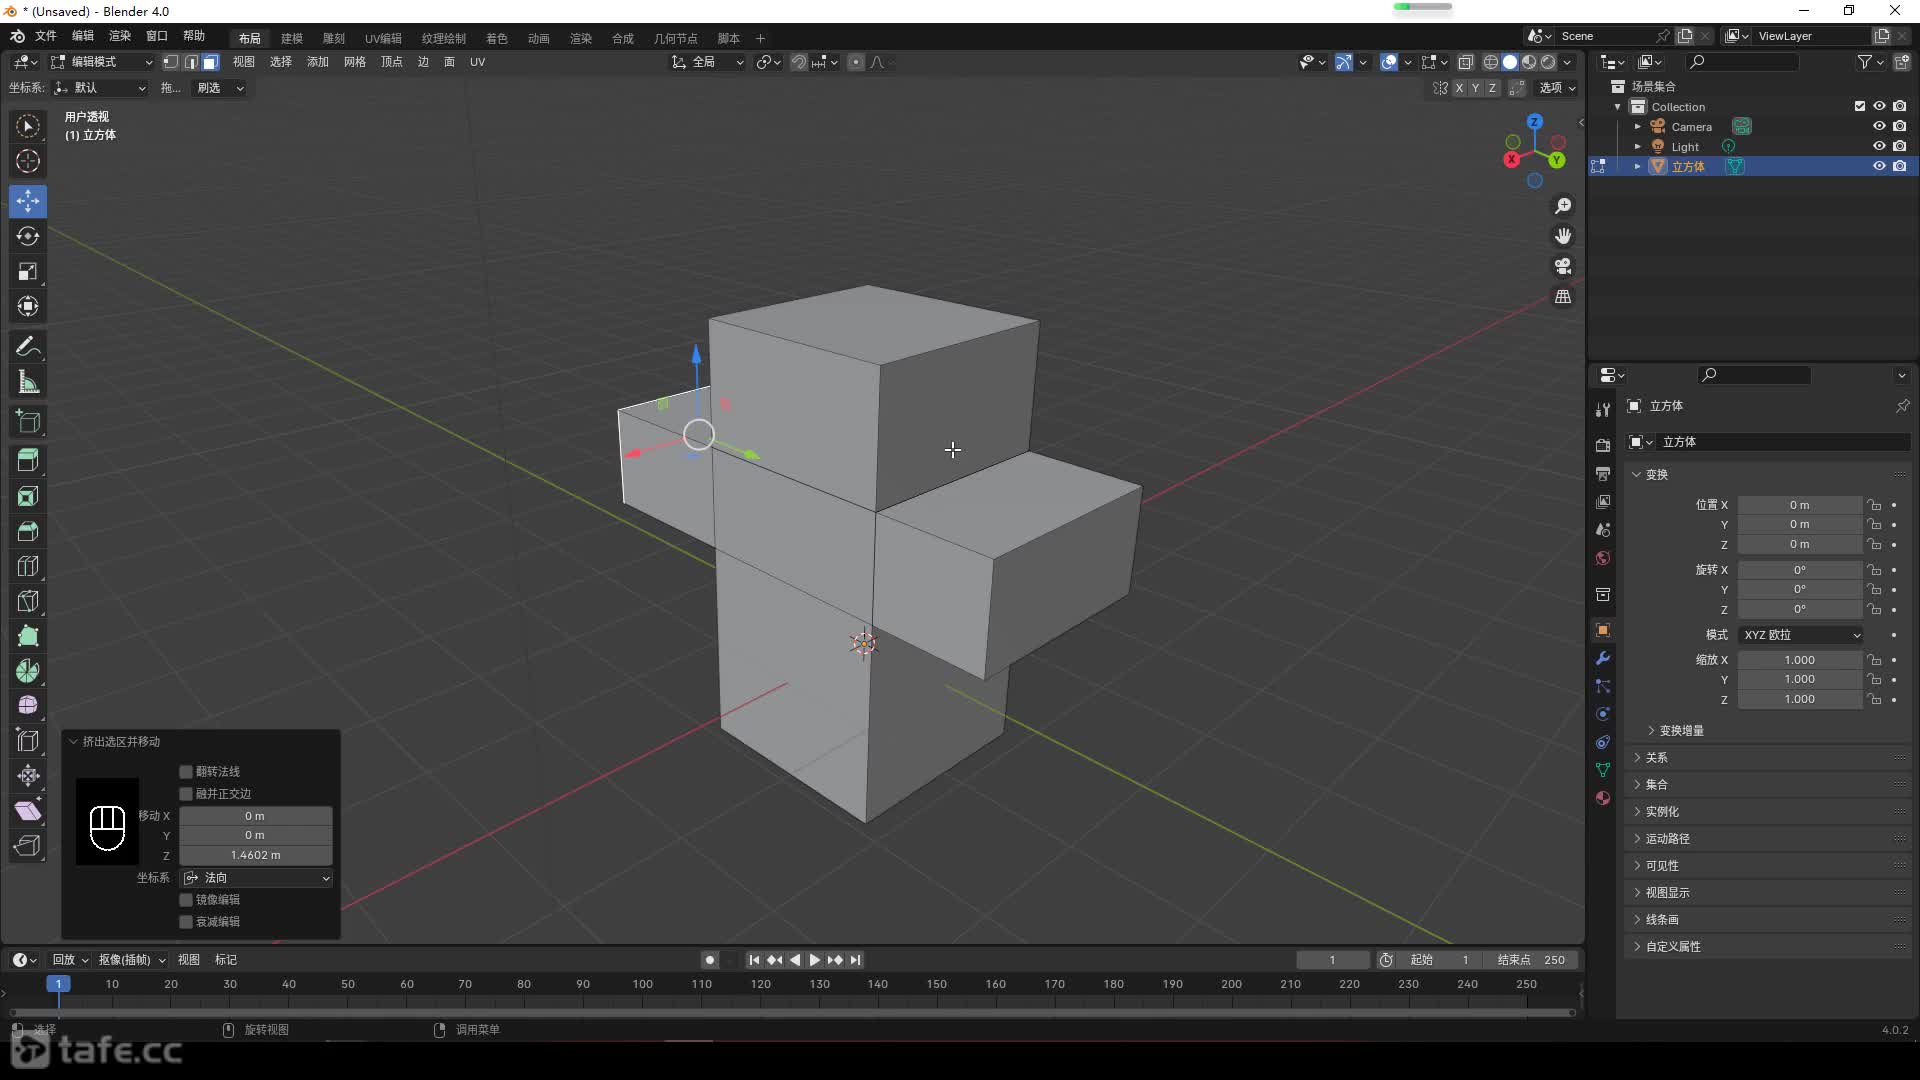Select the Rip Region tool
This screenshot has height=1080, width=1920.
28,846
